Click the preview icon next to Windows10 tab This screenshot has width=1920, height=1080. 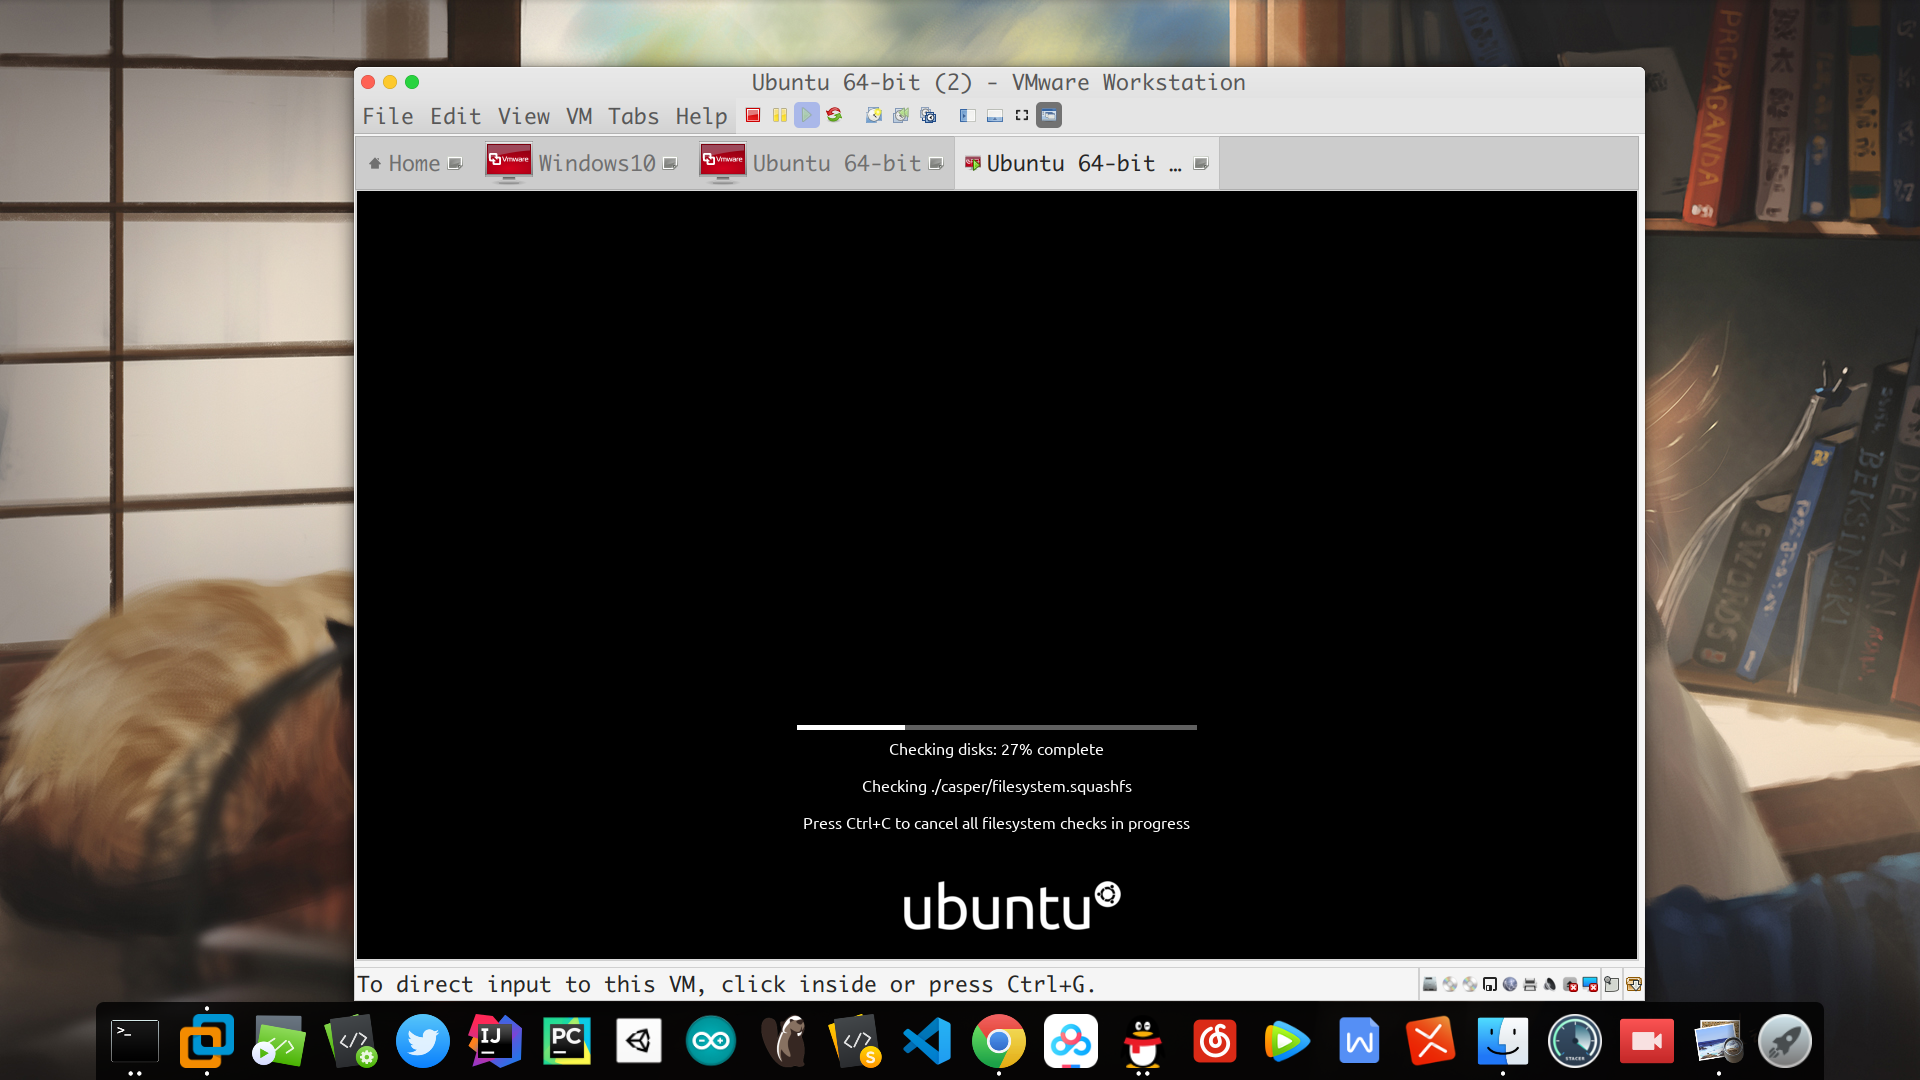pyautogui.click(x=668, y=163)
